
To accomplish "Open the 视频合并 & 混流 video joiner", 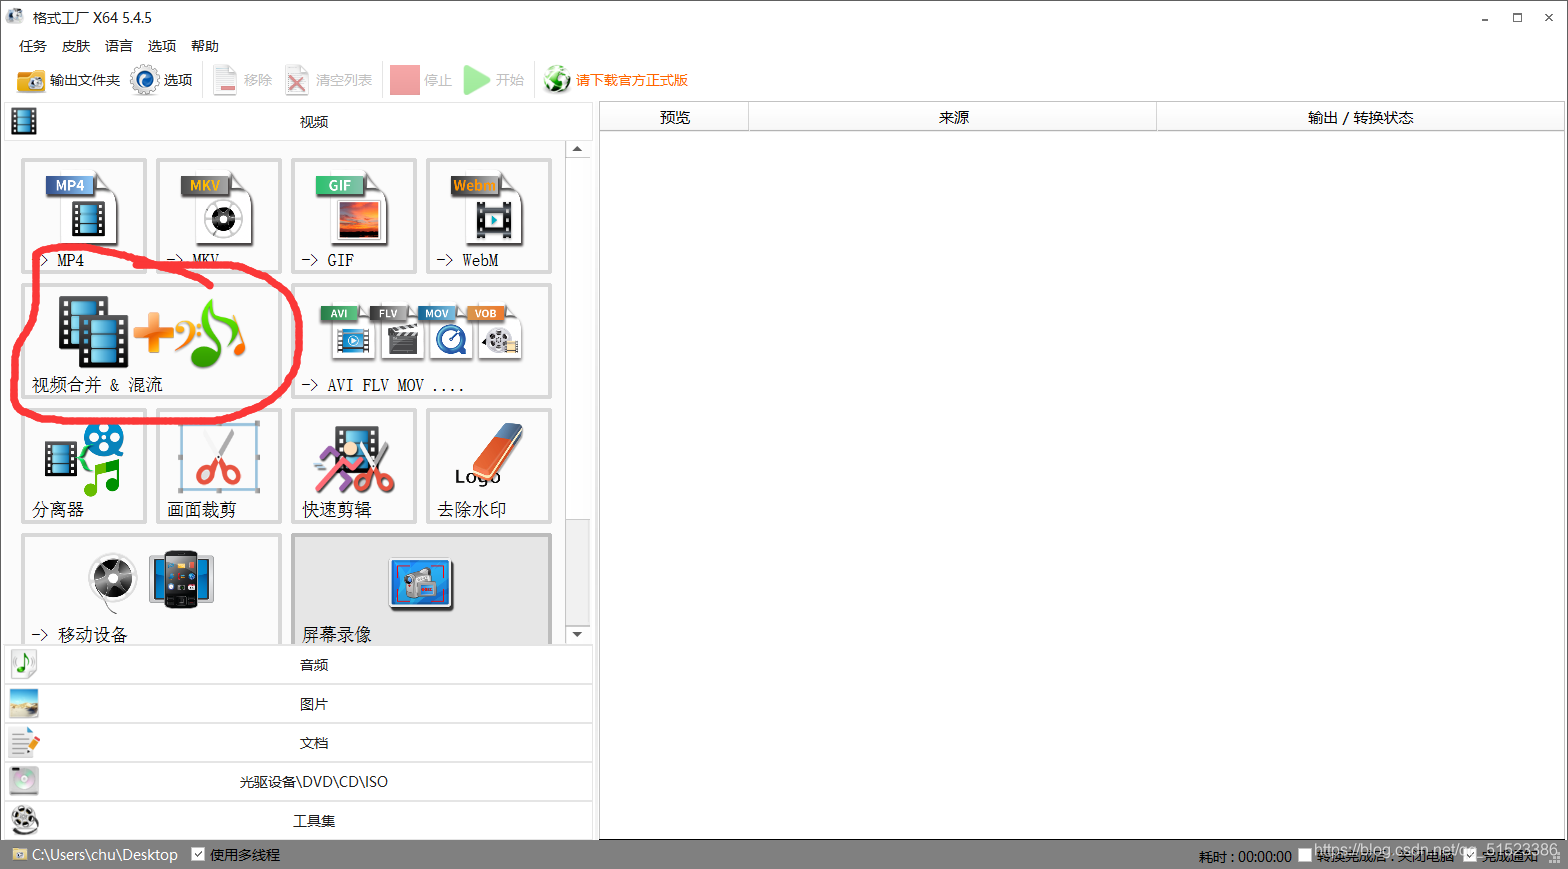I will point(151,341).
